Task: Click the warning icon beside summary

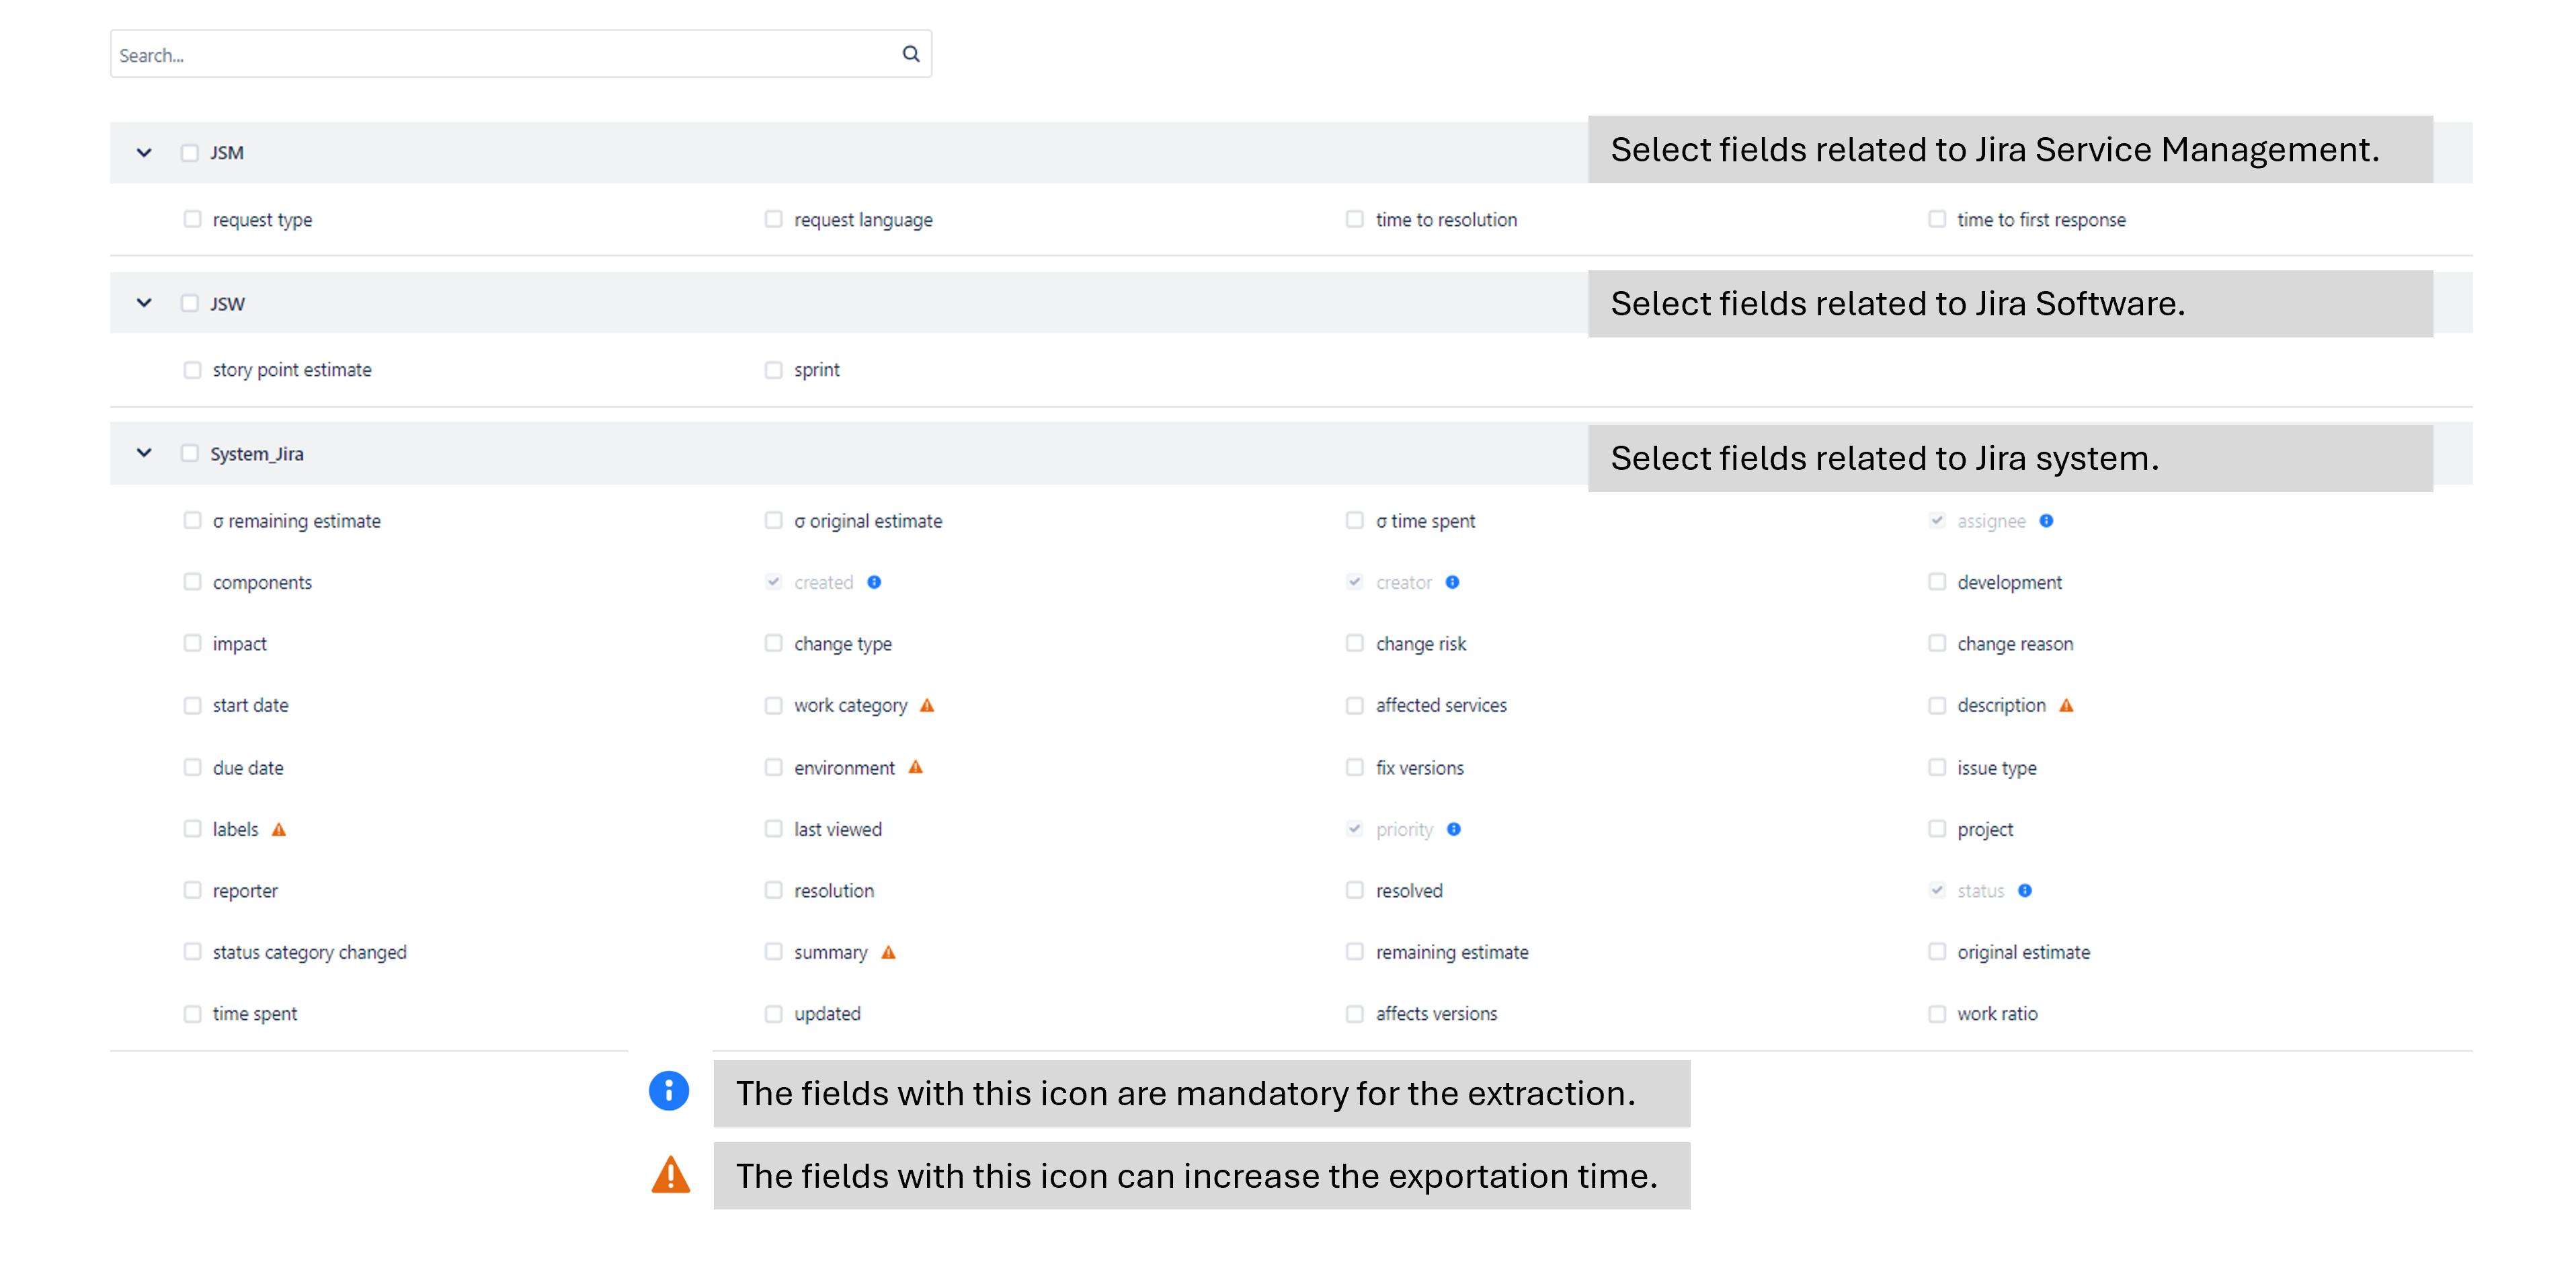Action: pyautogui.click(x=888, y=952)
